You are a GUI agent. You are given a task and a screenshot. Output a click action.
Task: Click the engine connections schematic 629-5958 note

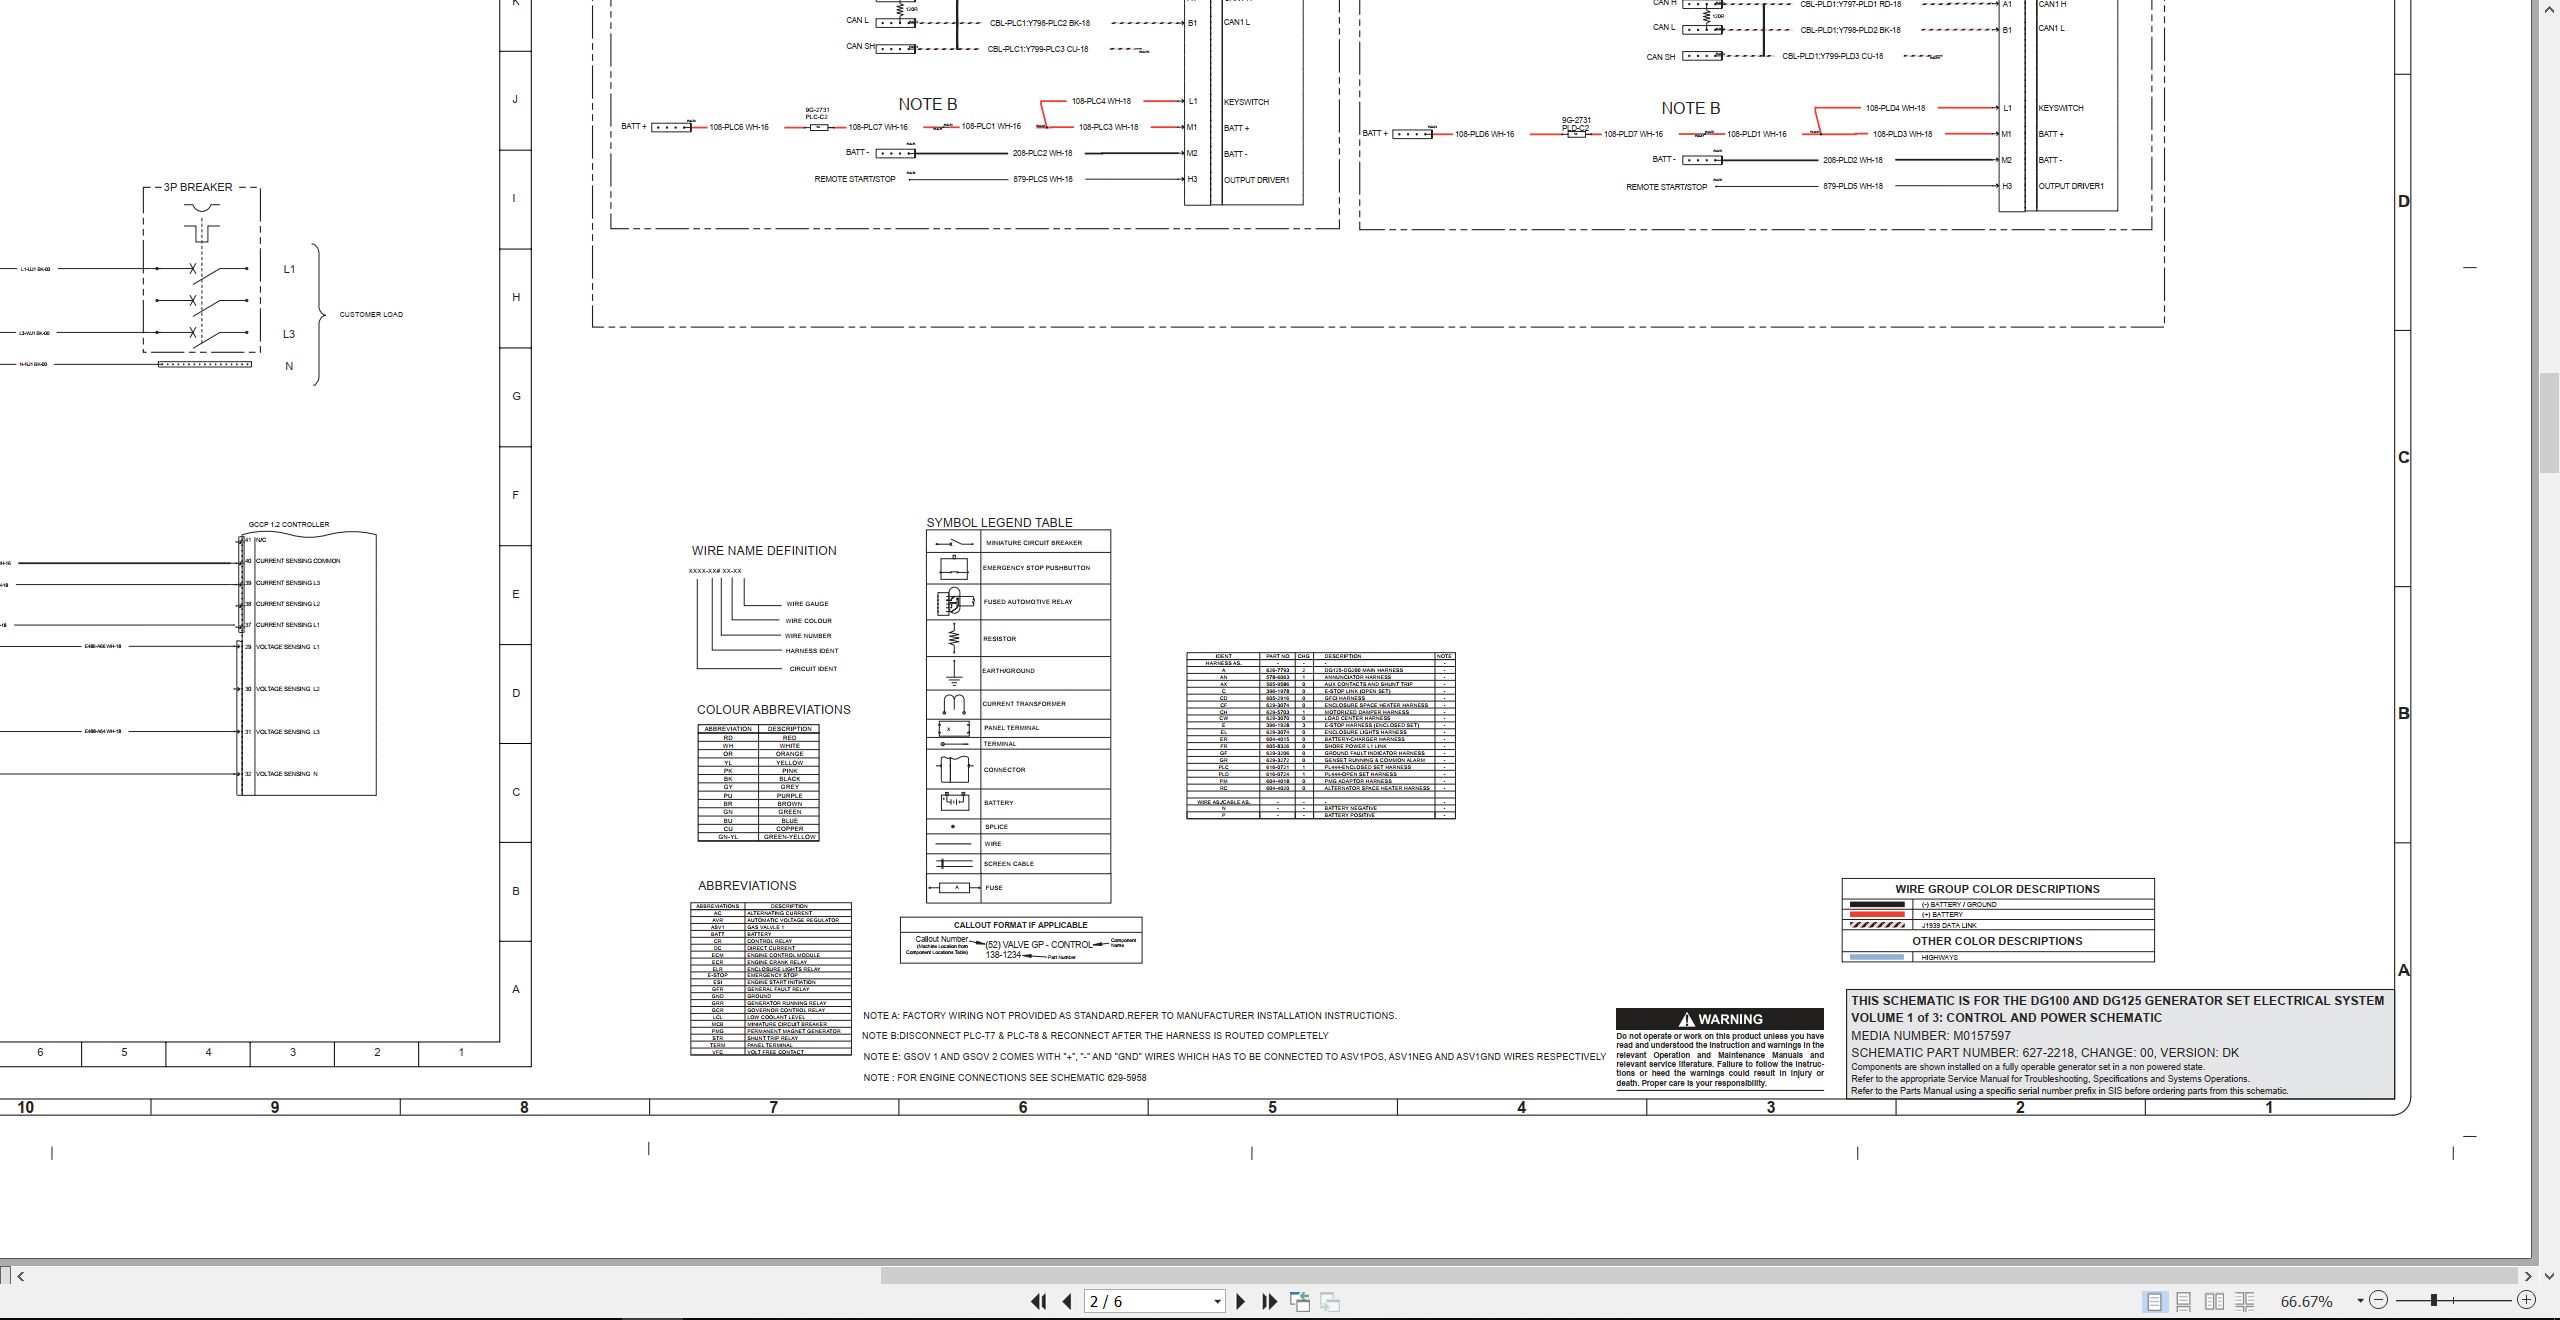pos(1005,1078)
